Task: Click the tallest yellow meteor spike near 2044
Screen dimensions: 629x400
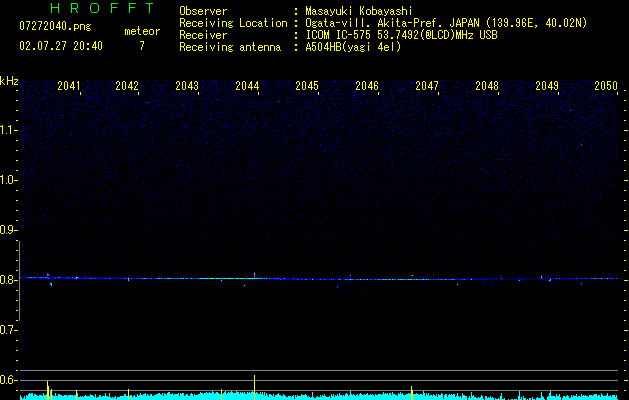Action: 254,387
